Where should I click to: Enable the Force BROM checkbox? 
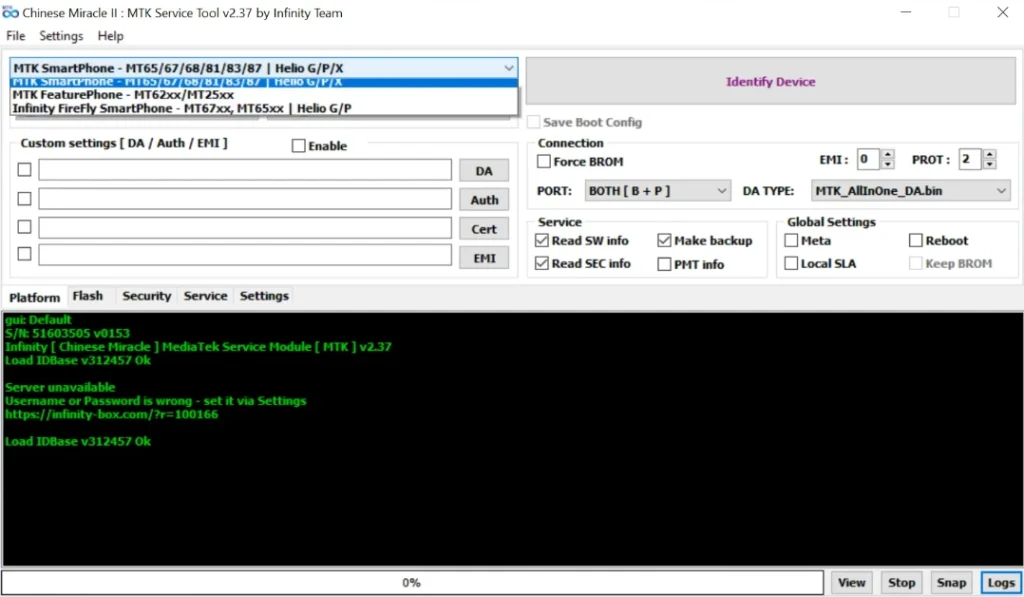(544, 162)
